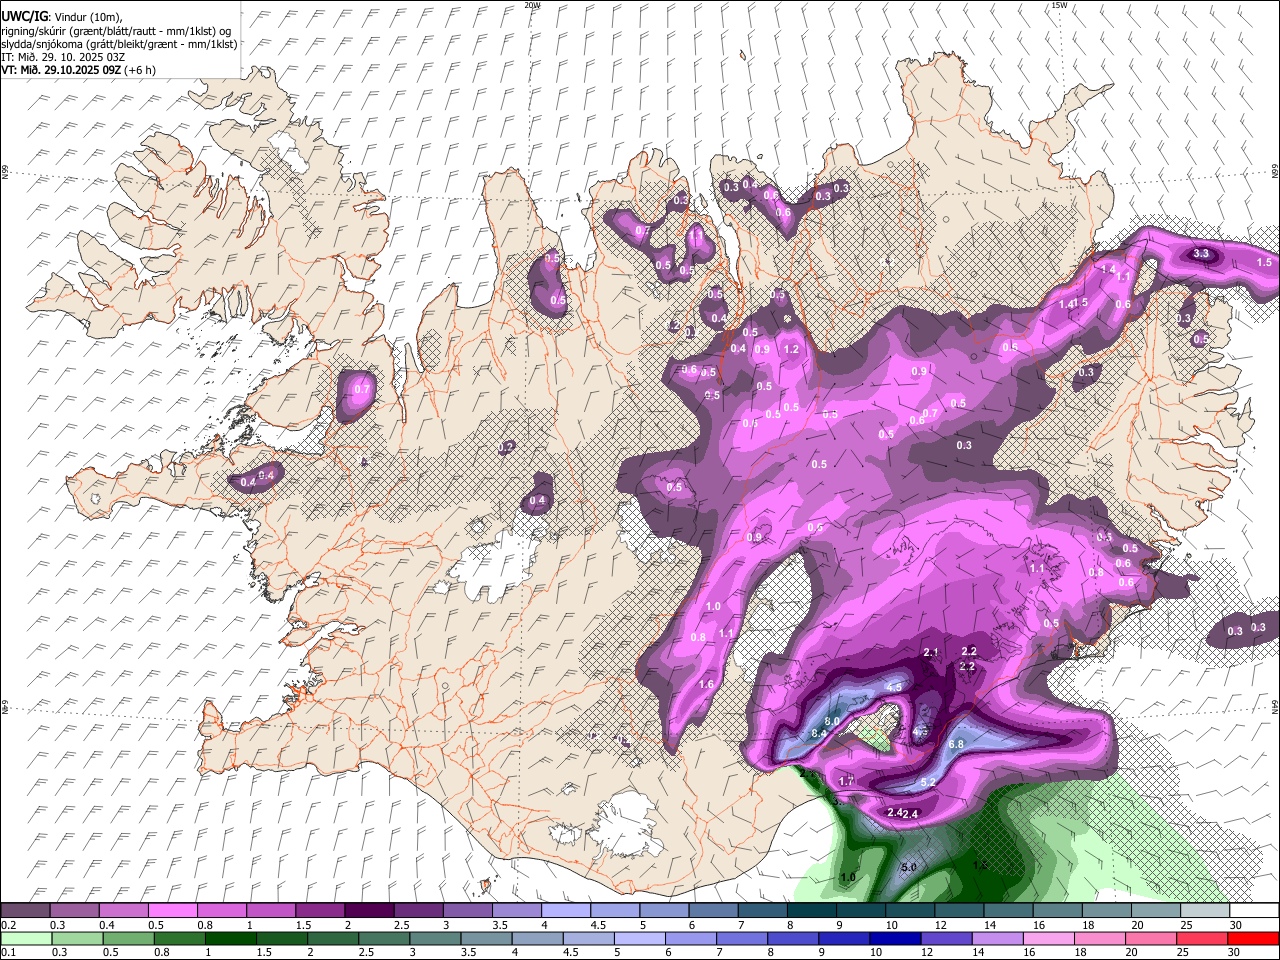1280x960 pixels.
Task: Select top legend swatch above label 25
Action: (x=1204, y=911)
